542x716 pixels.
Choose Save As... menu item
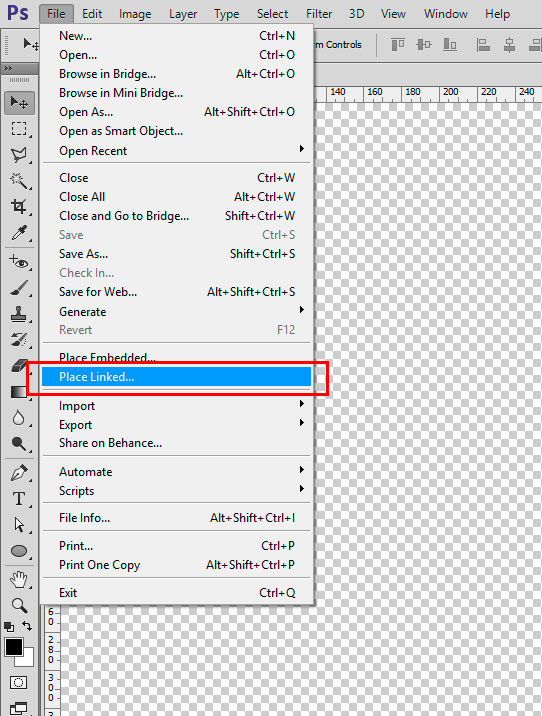click(176, 253)
